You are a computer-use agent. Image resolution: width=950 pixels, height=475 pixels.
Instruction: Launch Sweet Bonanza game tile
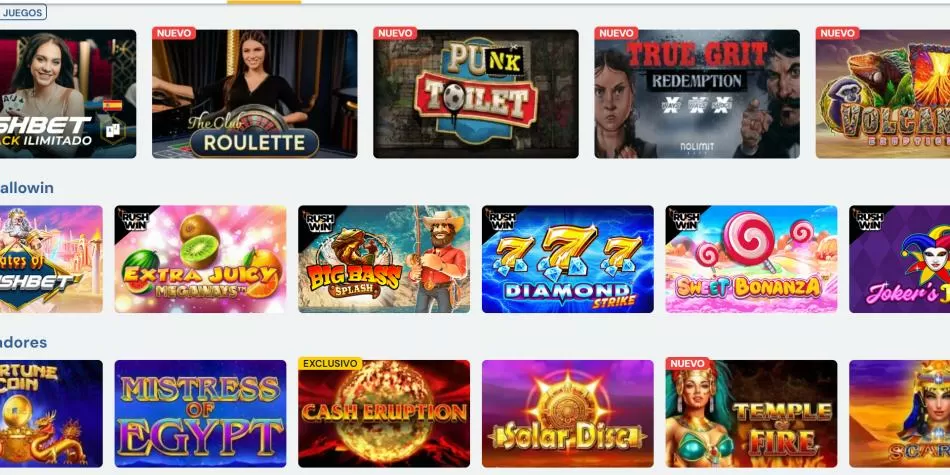click(751, 259)
